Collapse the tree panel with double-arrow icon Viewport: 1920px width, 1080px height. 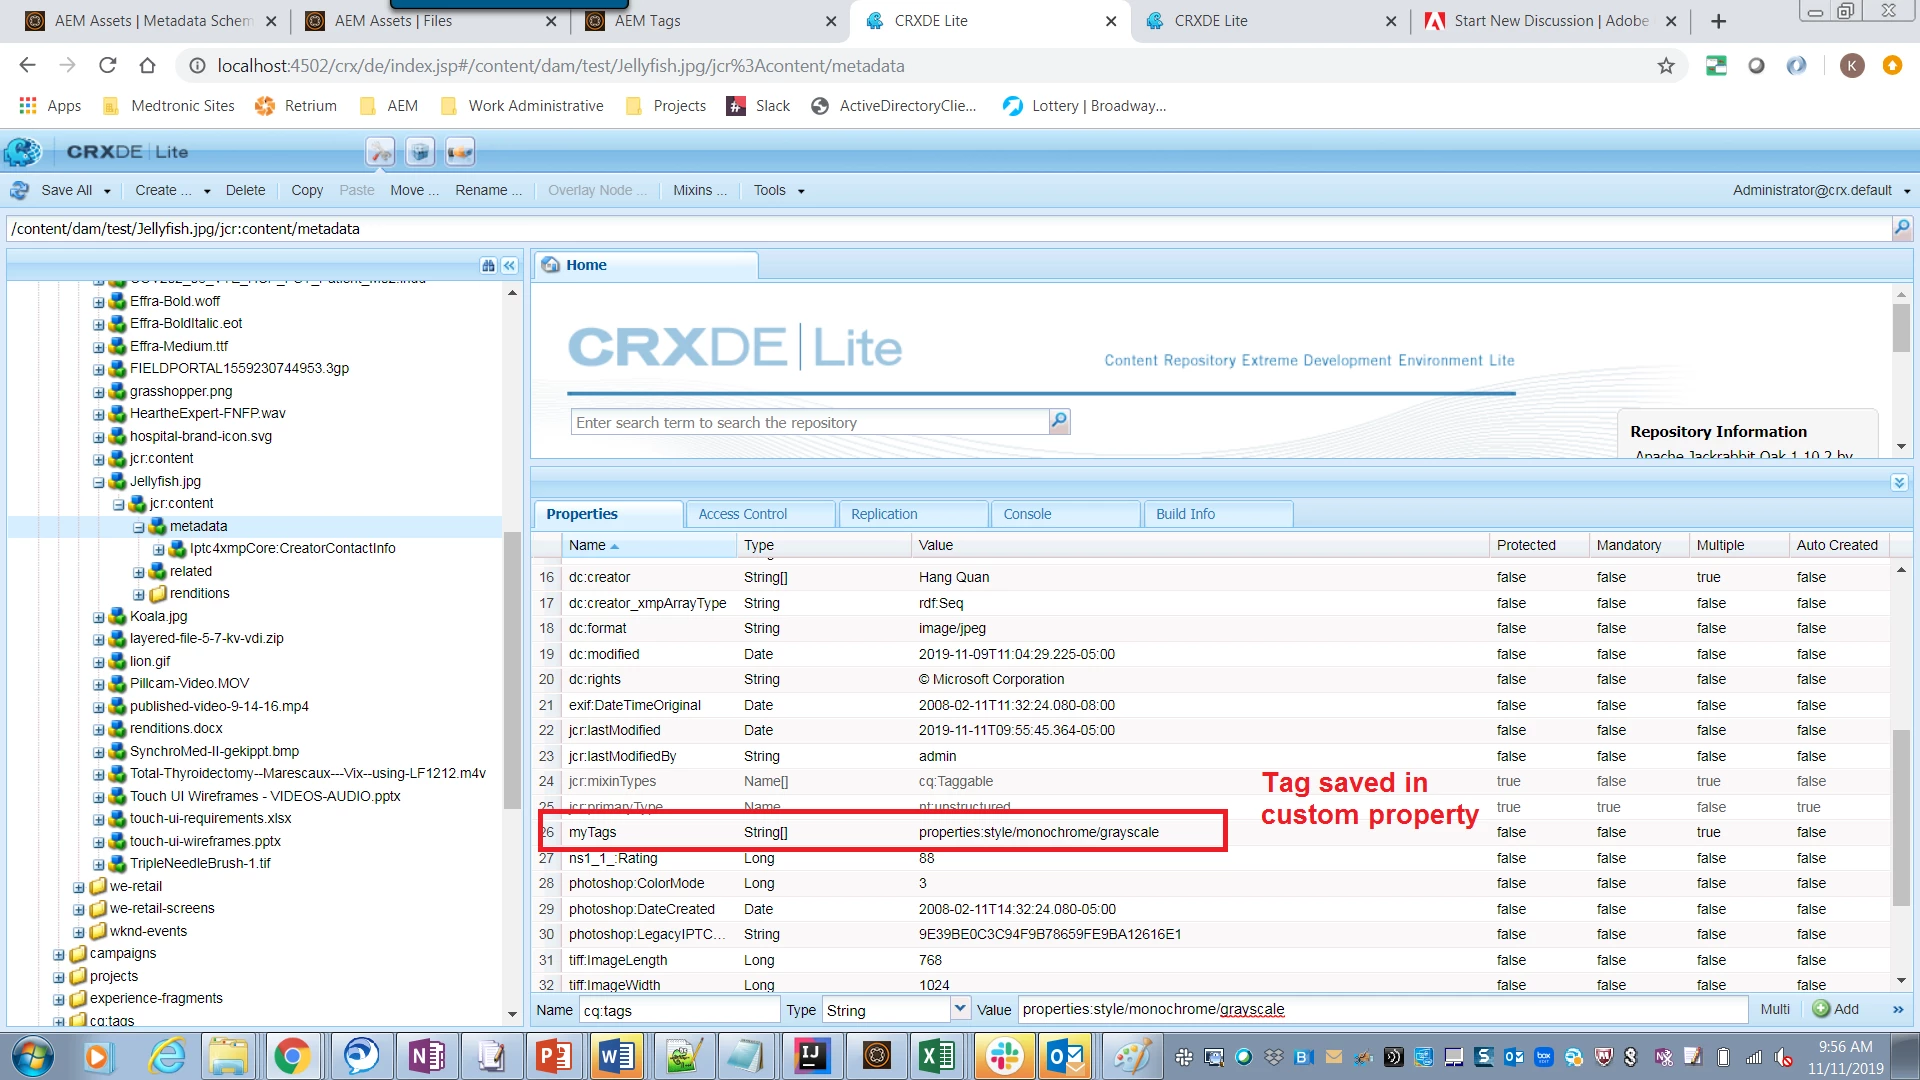[x=510, y=265]
